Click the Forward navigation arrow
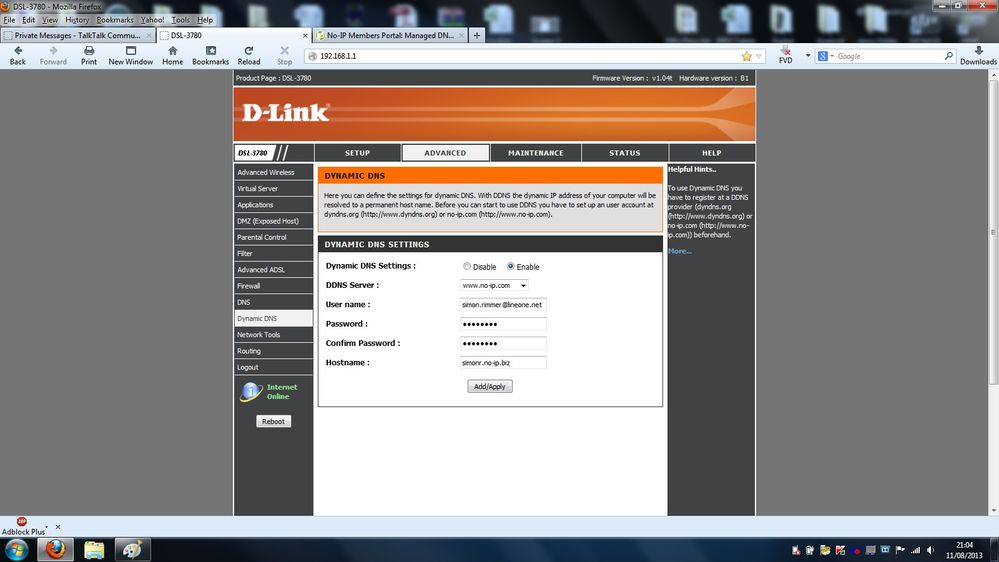 tap(53, 51)
